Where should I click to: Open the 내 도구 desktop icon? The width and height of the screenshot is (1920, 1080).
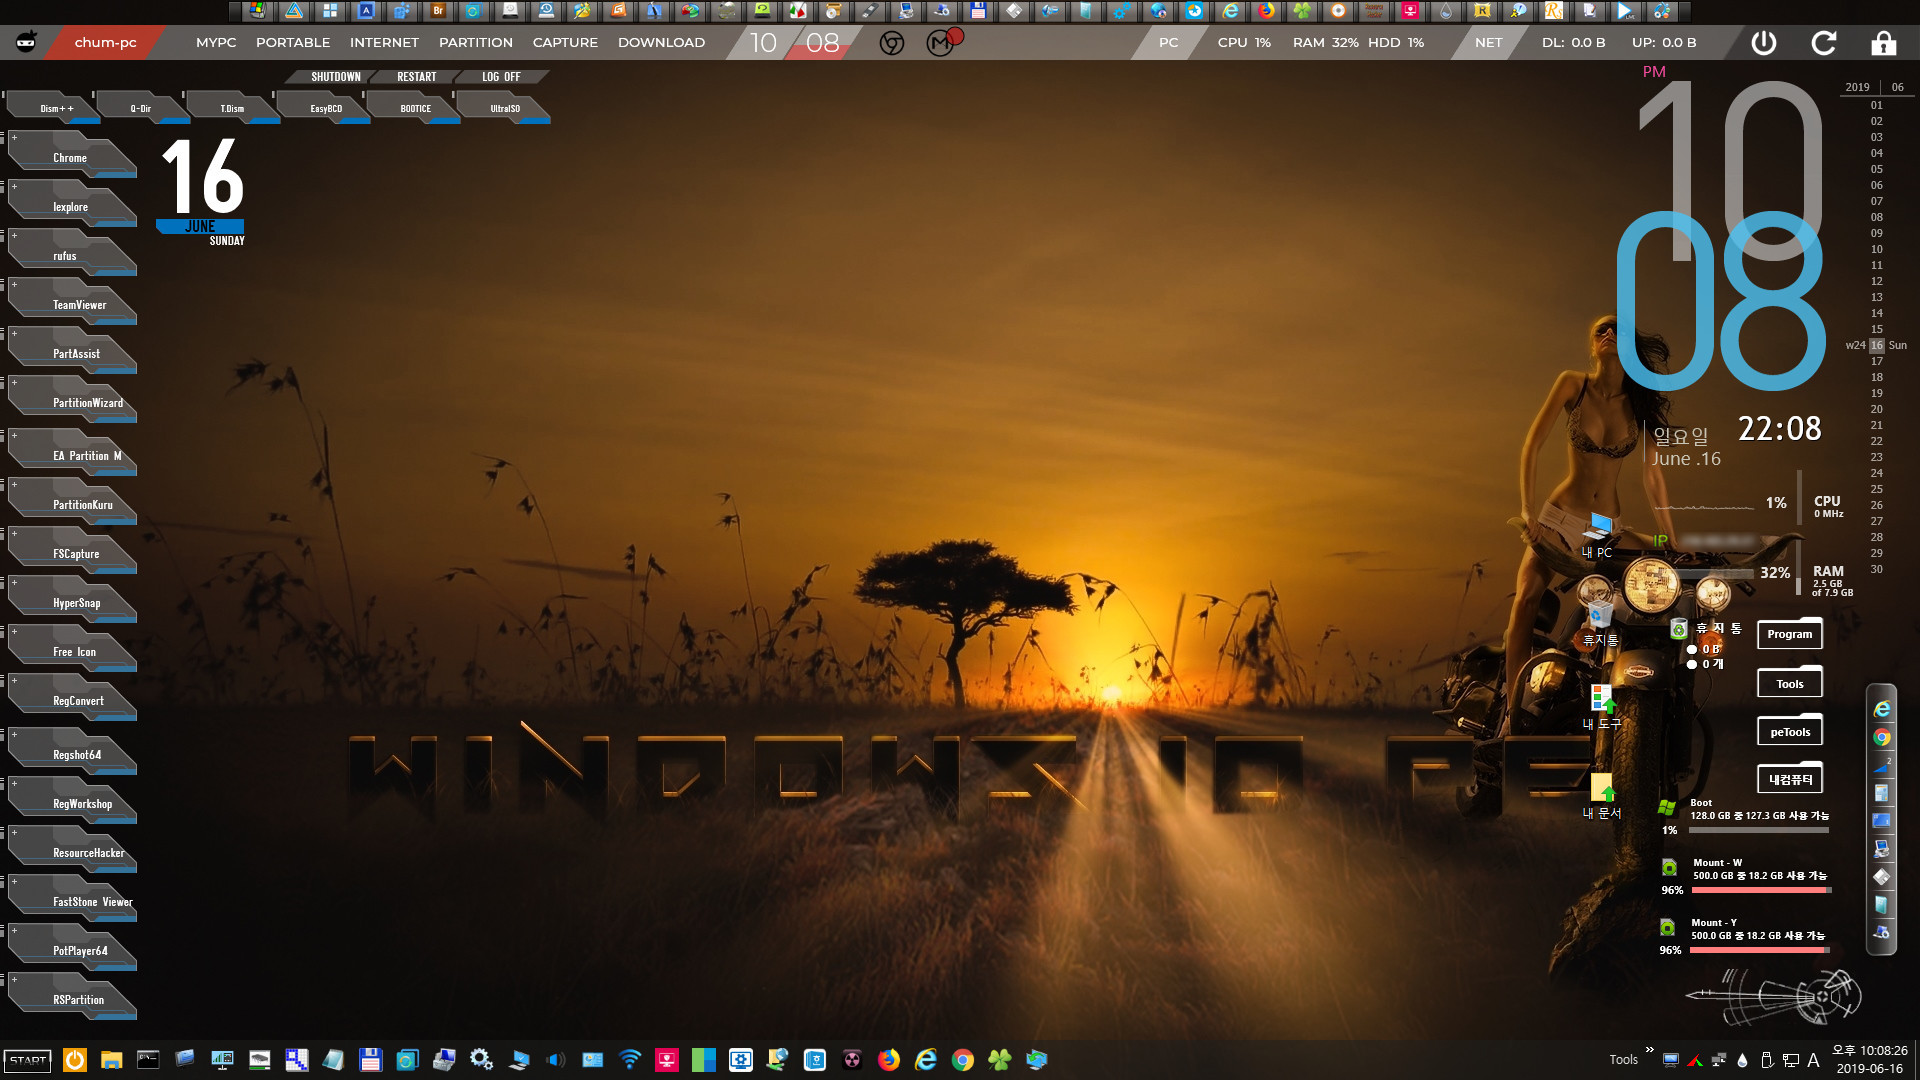click(x=1601, y=706)
